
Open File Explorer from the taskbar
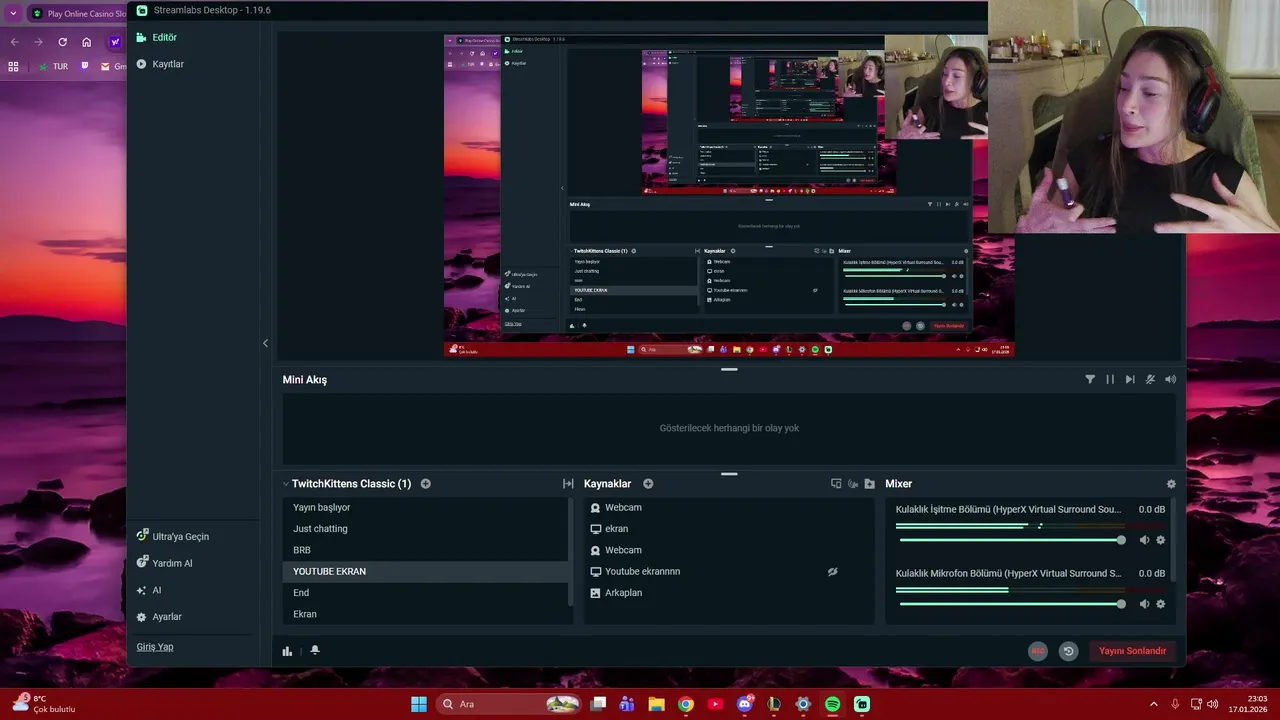656,704
